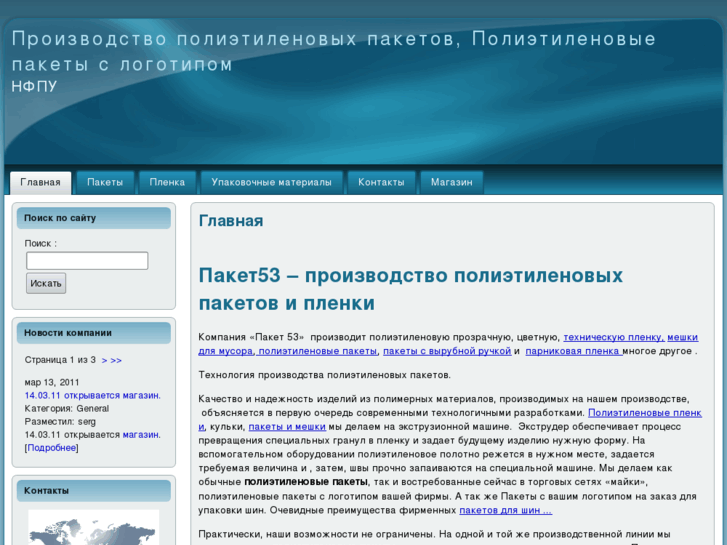Open the техническую пленку link
Image resolution: width=727 pixels, height=545 pixels.
613,338
